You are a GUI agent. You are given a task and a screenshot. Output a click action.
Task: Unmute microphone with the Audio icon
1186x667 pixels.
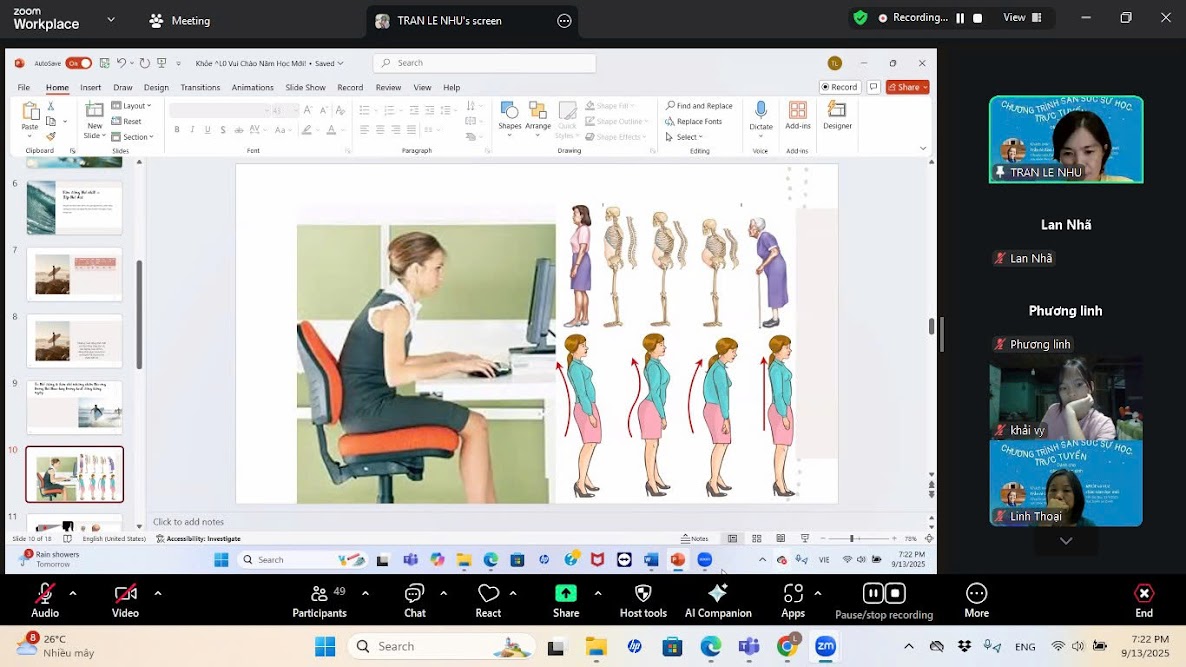point(45,594)
